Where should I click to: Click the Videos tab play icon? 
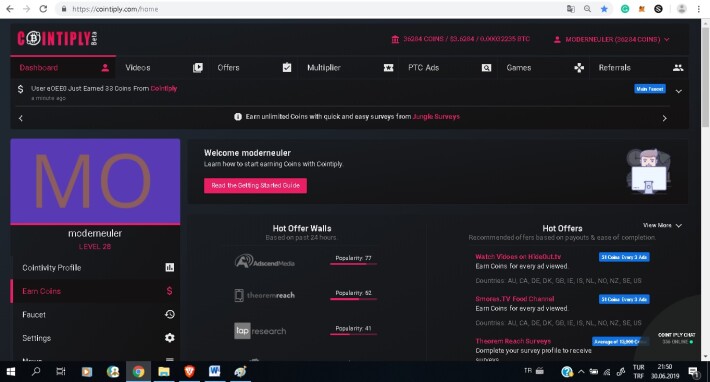click(x=197, y=68)
